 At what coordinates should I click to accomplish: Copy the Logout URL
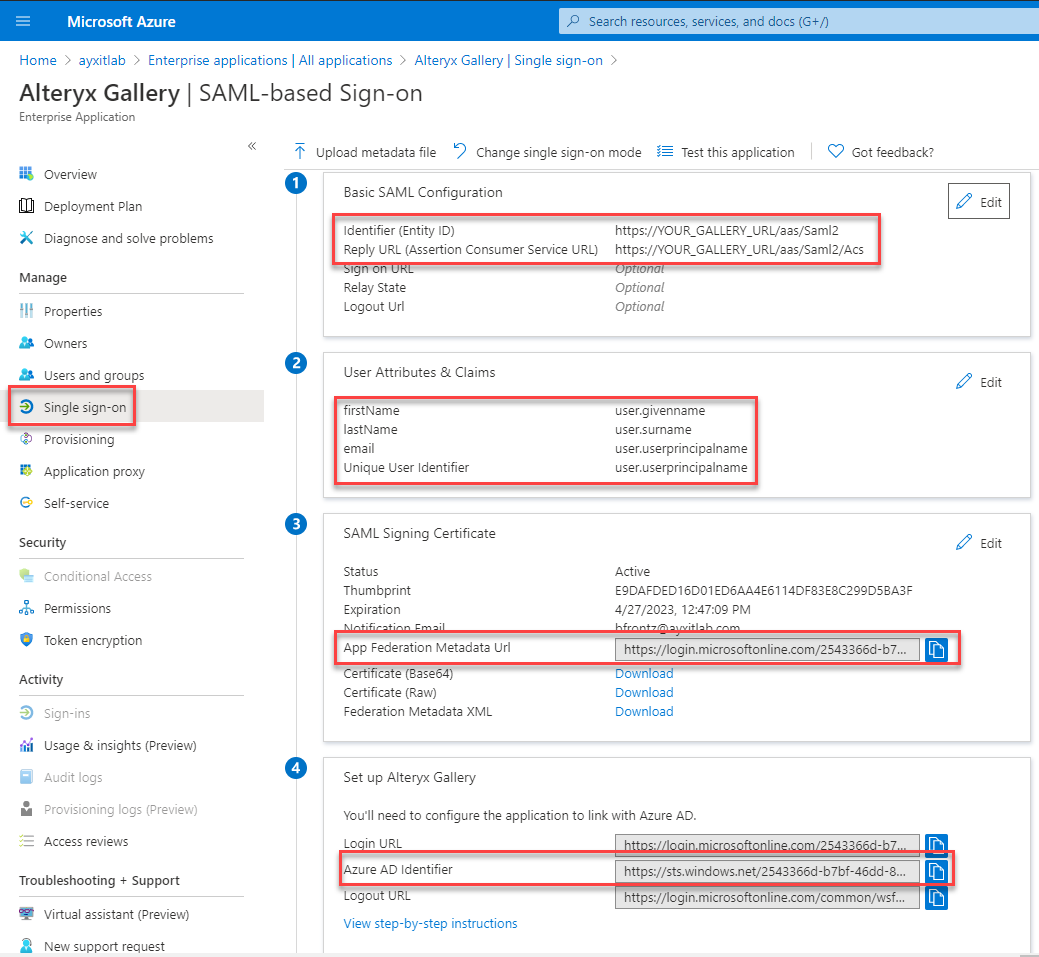tap(936, 897)
